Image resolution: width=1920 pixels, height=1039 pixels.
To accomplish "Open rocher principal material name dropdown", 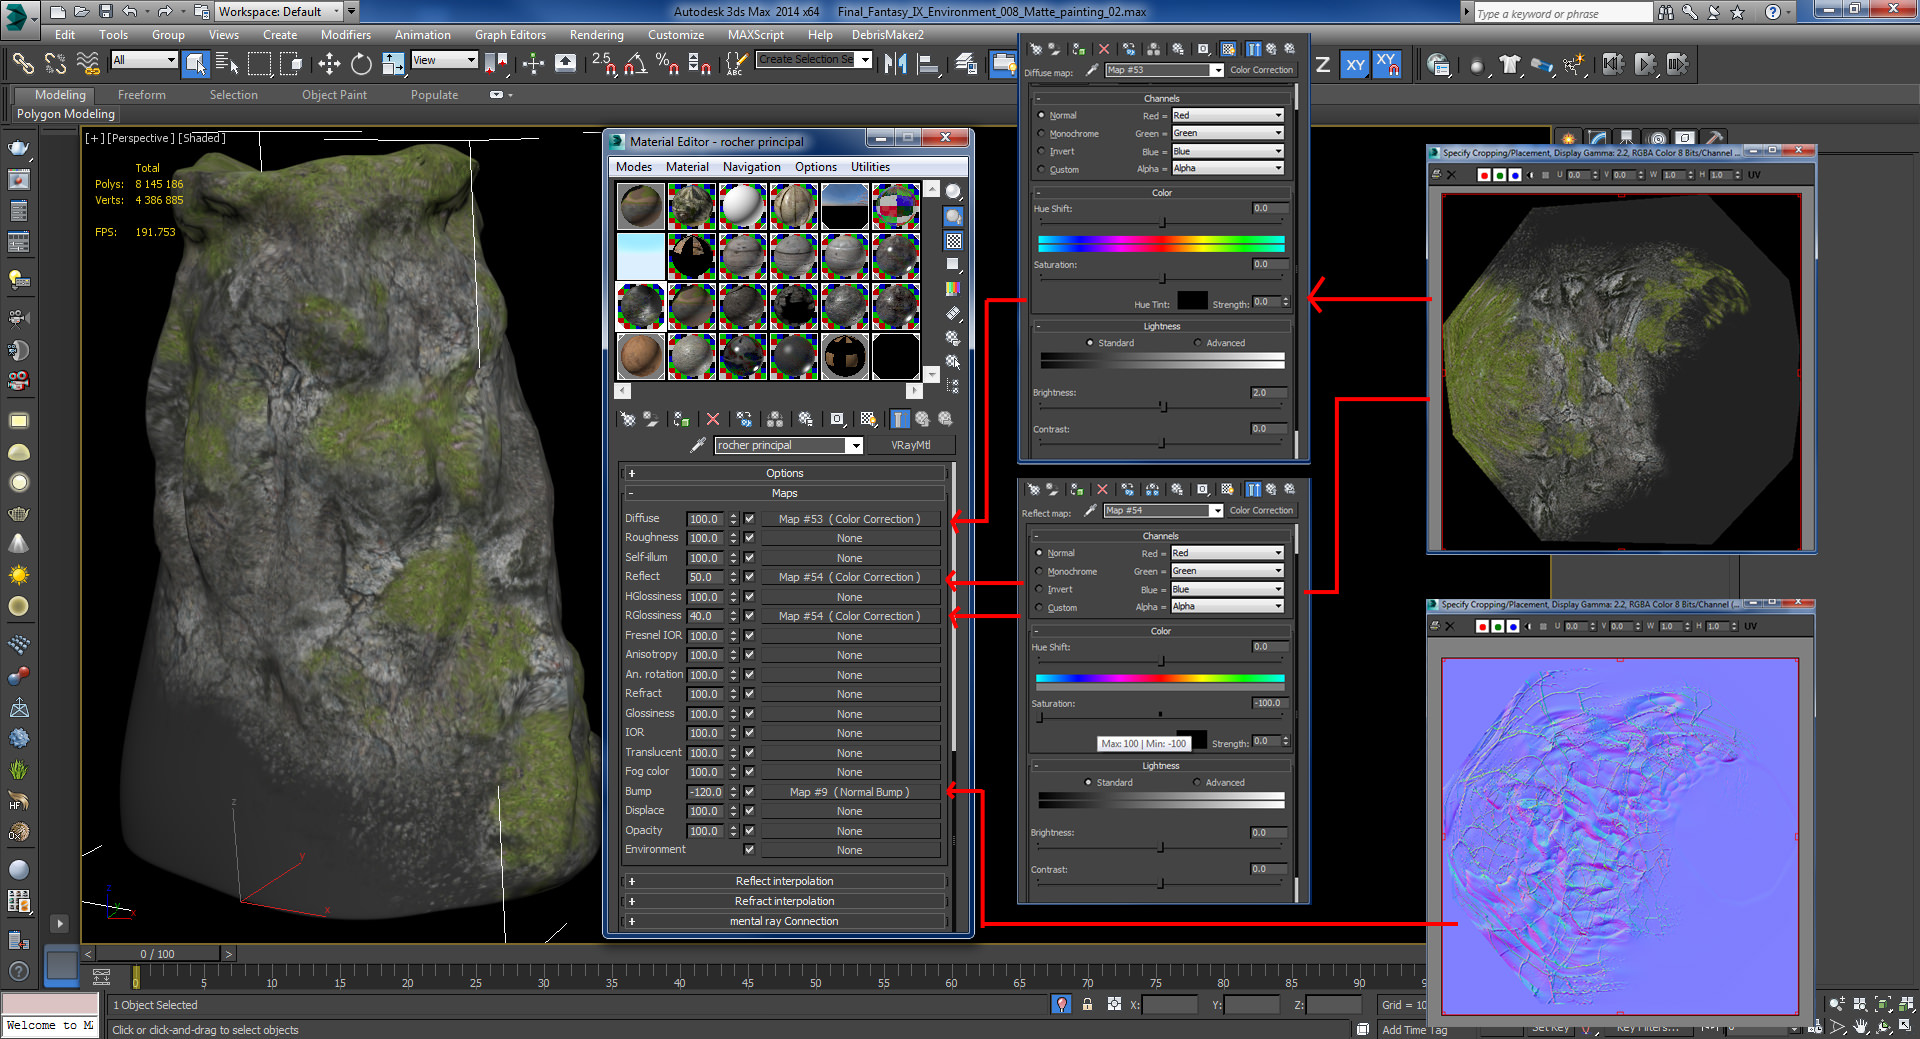I will [855, 446].
